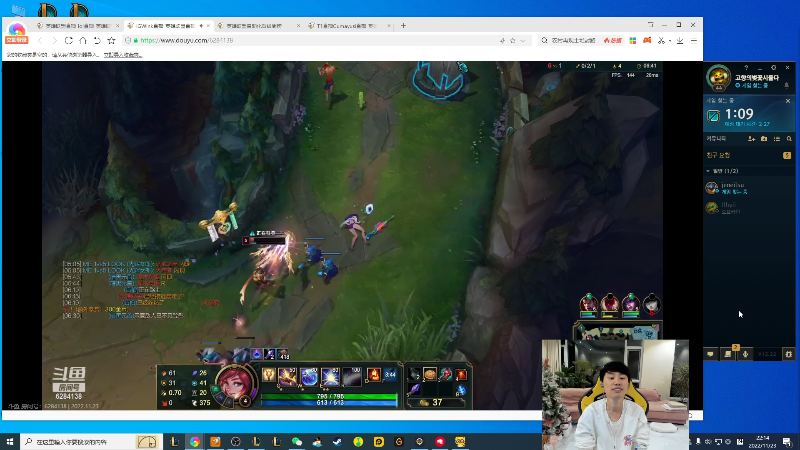Click the status message under summoner name

click(x=752, y=85)
